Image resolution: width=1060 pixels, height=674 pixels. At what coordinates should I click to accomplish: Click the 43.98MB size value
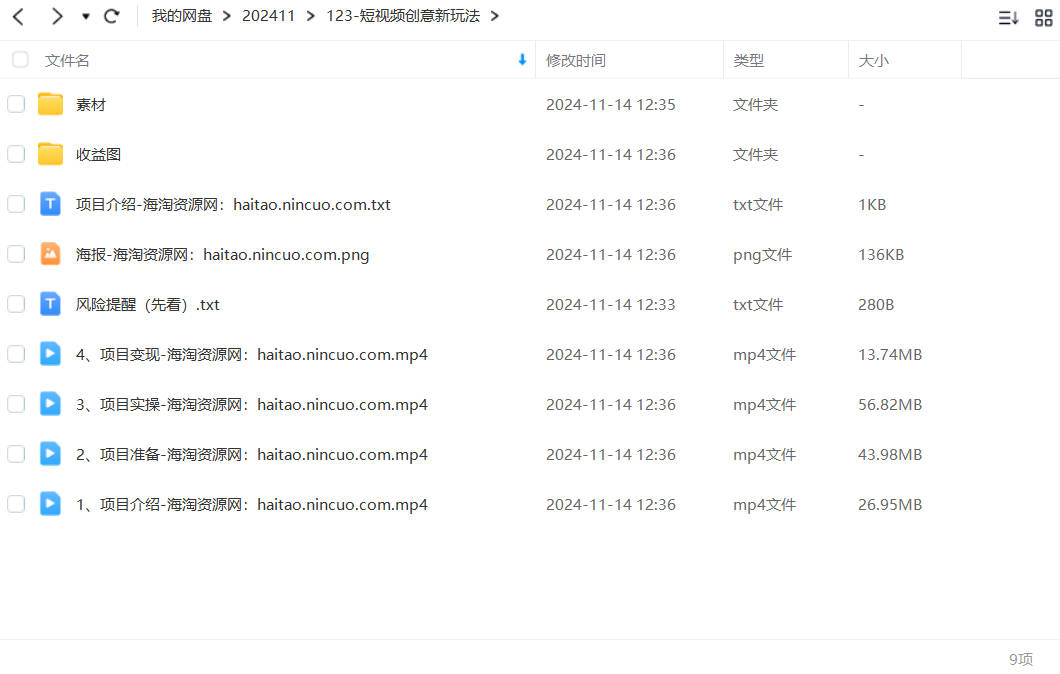click(890, 455)
